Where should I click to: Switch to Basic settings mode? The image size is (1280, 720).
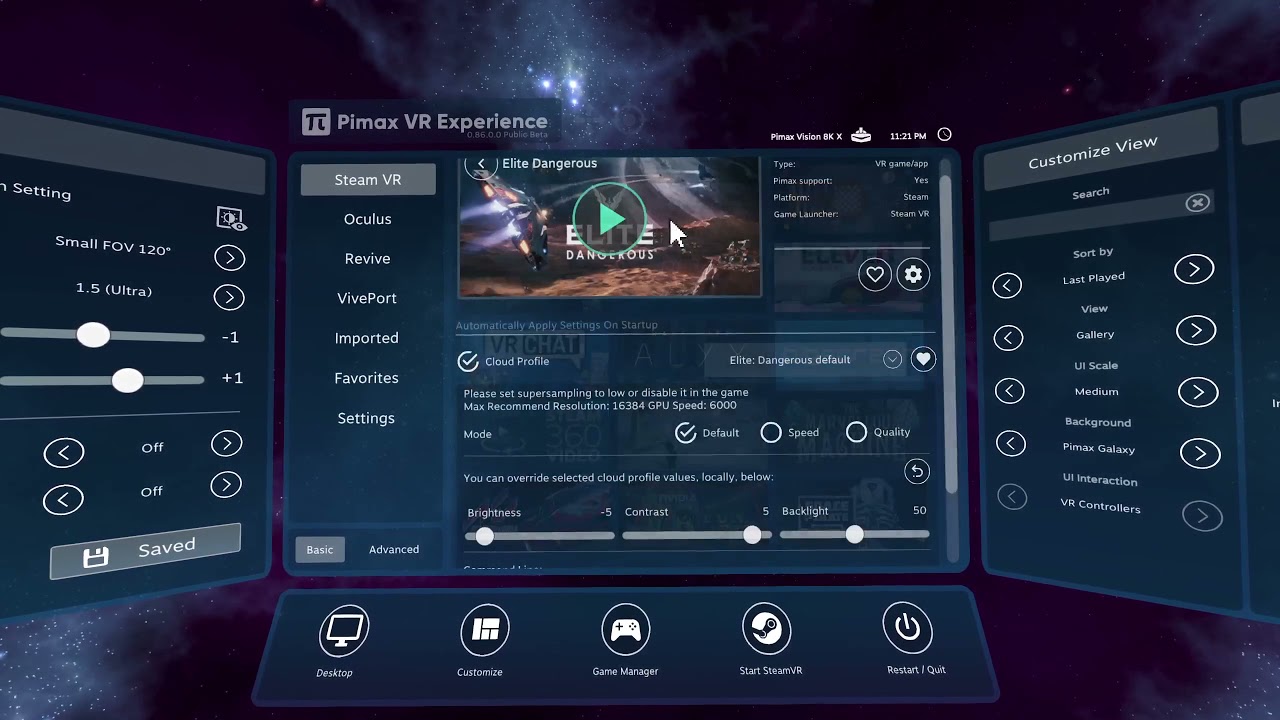320,549
